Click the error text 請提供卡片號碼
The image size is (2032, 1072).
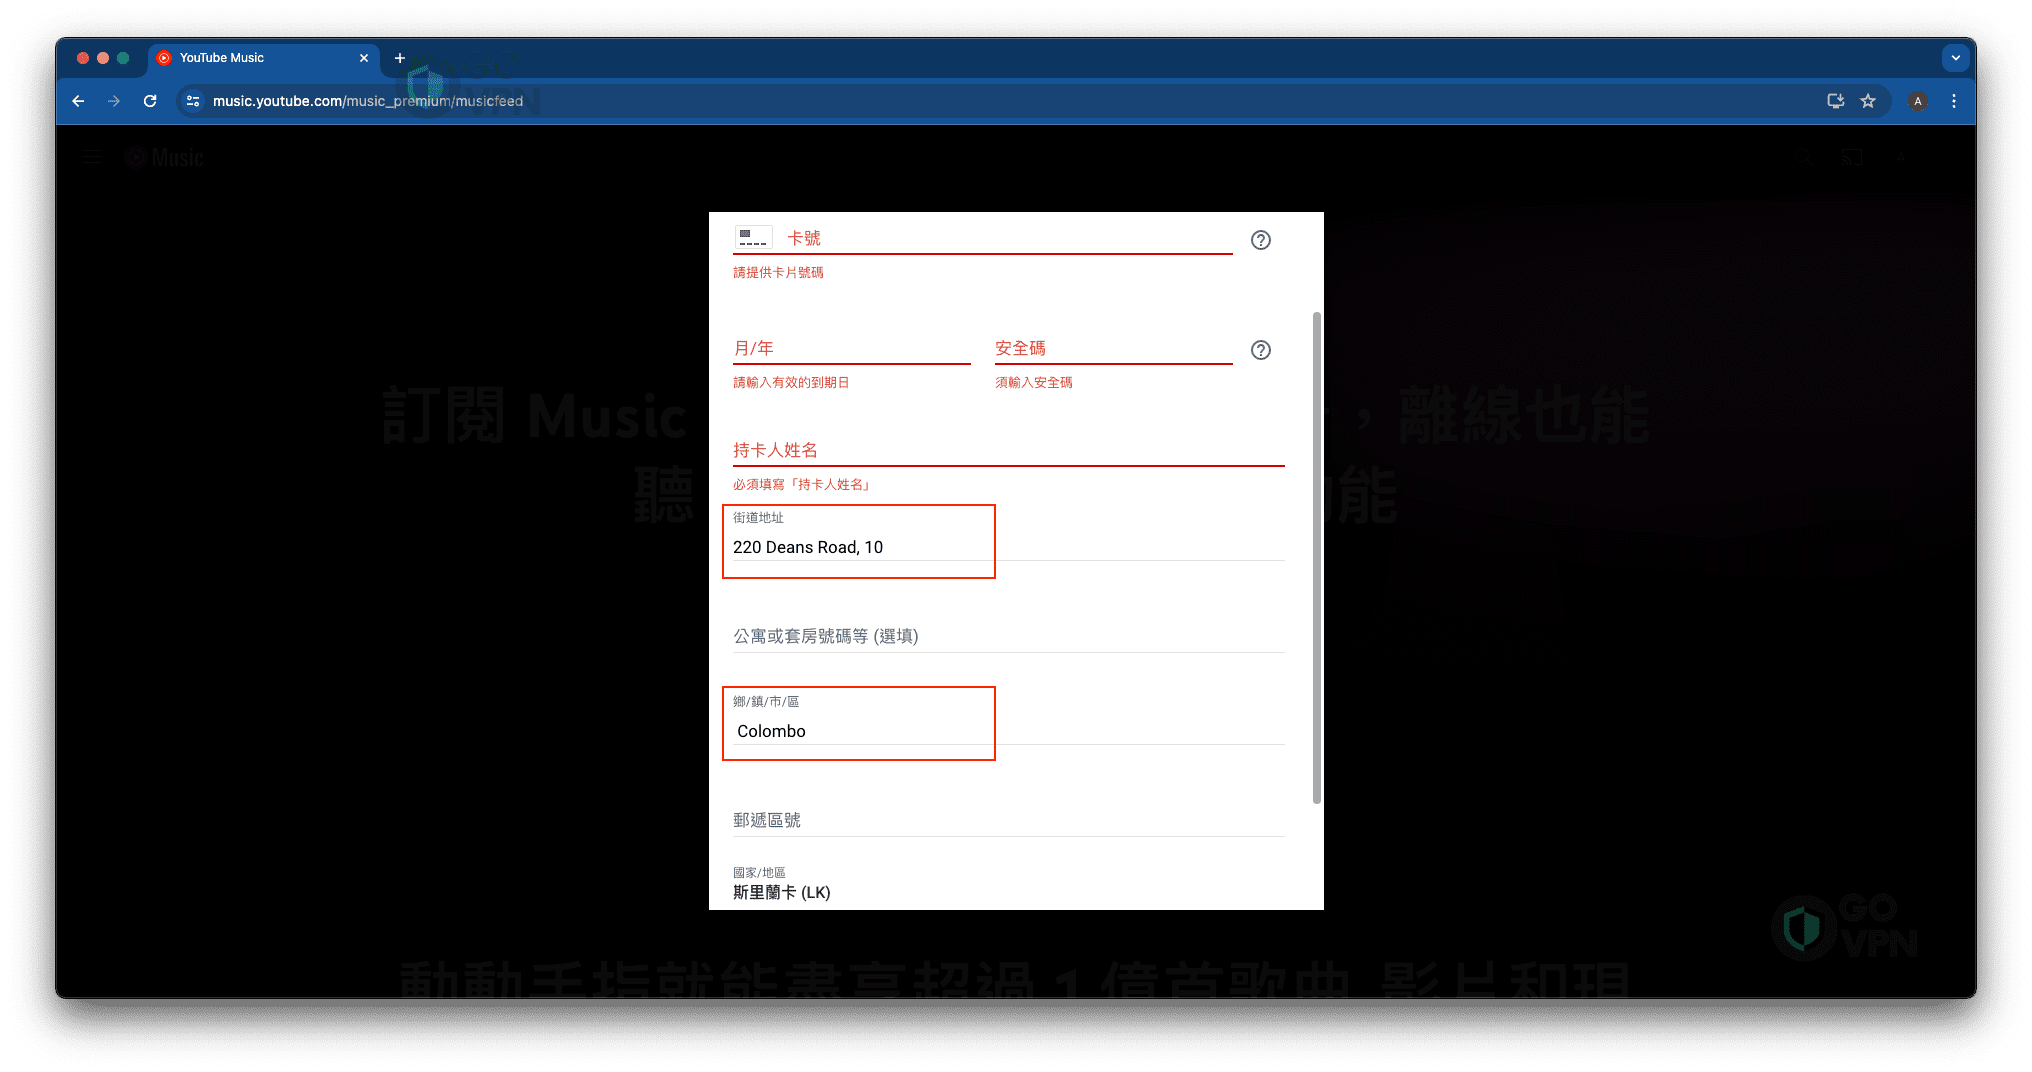tap(778, 272)
